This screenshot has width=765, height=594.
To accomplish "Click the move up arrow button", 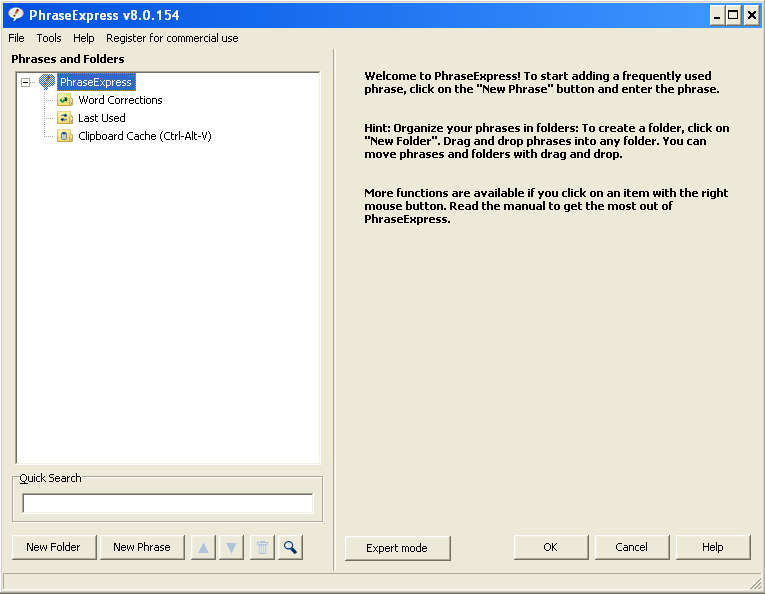I will pyautogui.click(x=203, y=547).
